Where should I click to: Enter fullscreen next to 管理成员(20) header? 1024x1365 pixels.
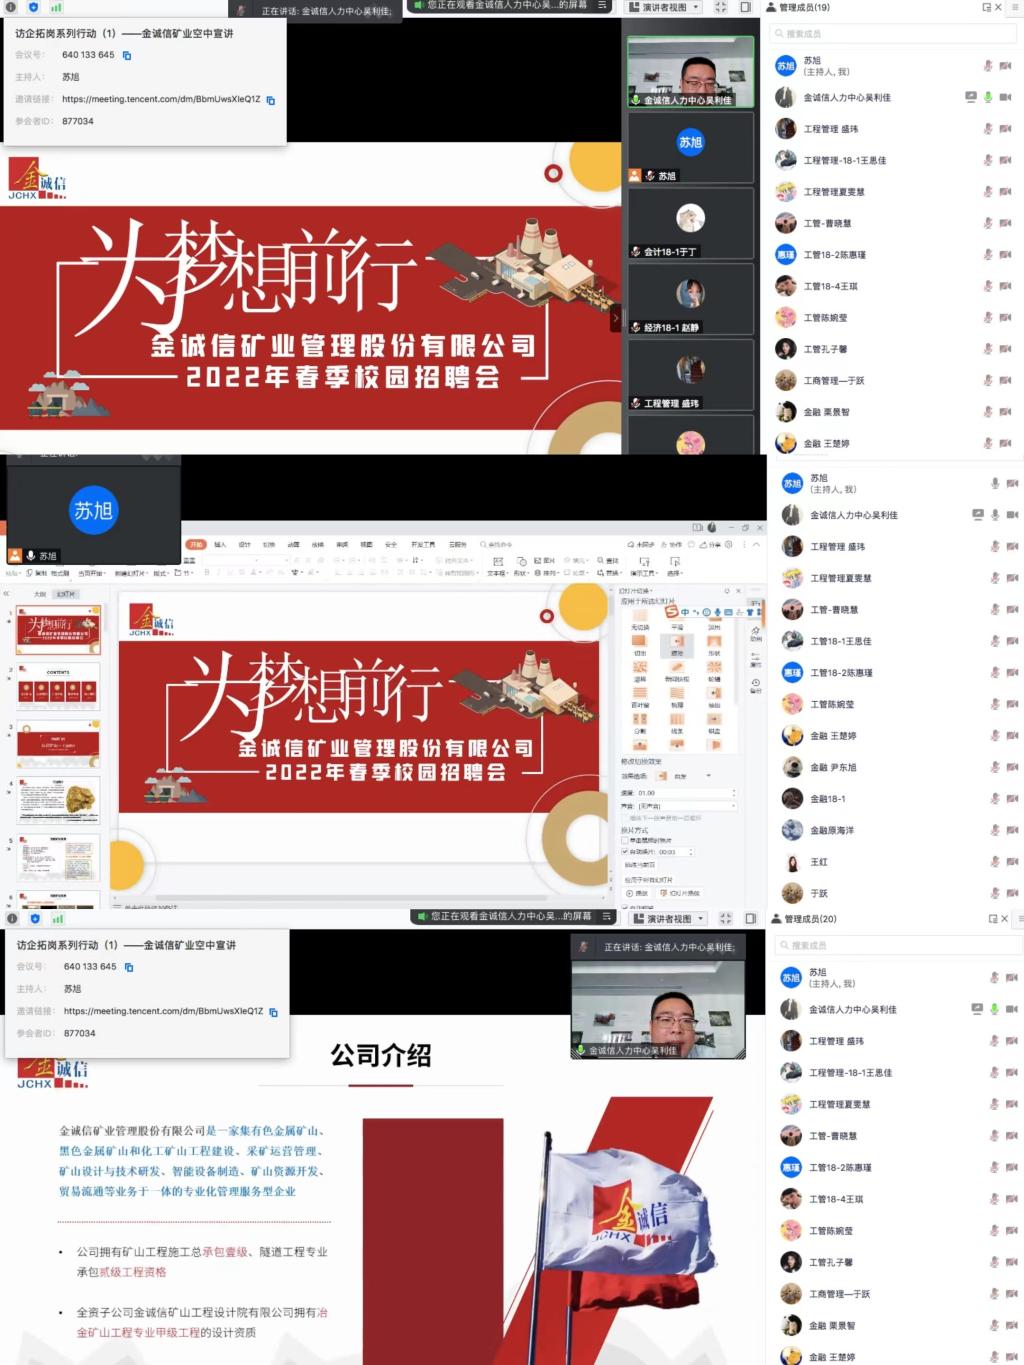(x=725, y=918)
